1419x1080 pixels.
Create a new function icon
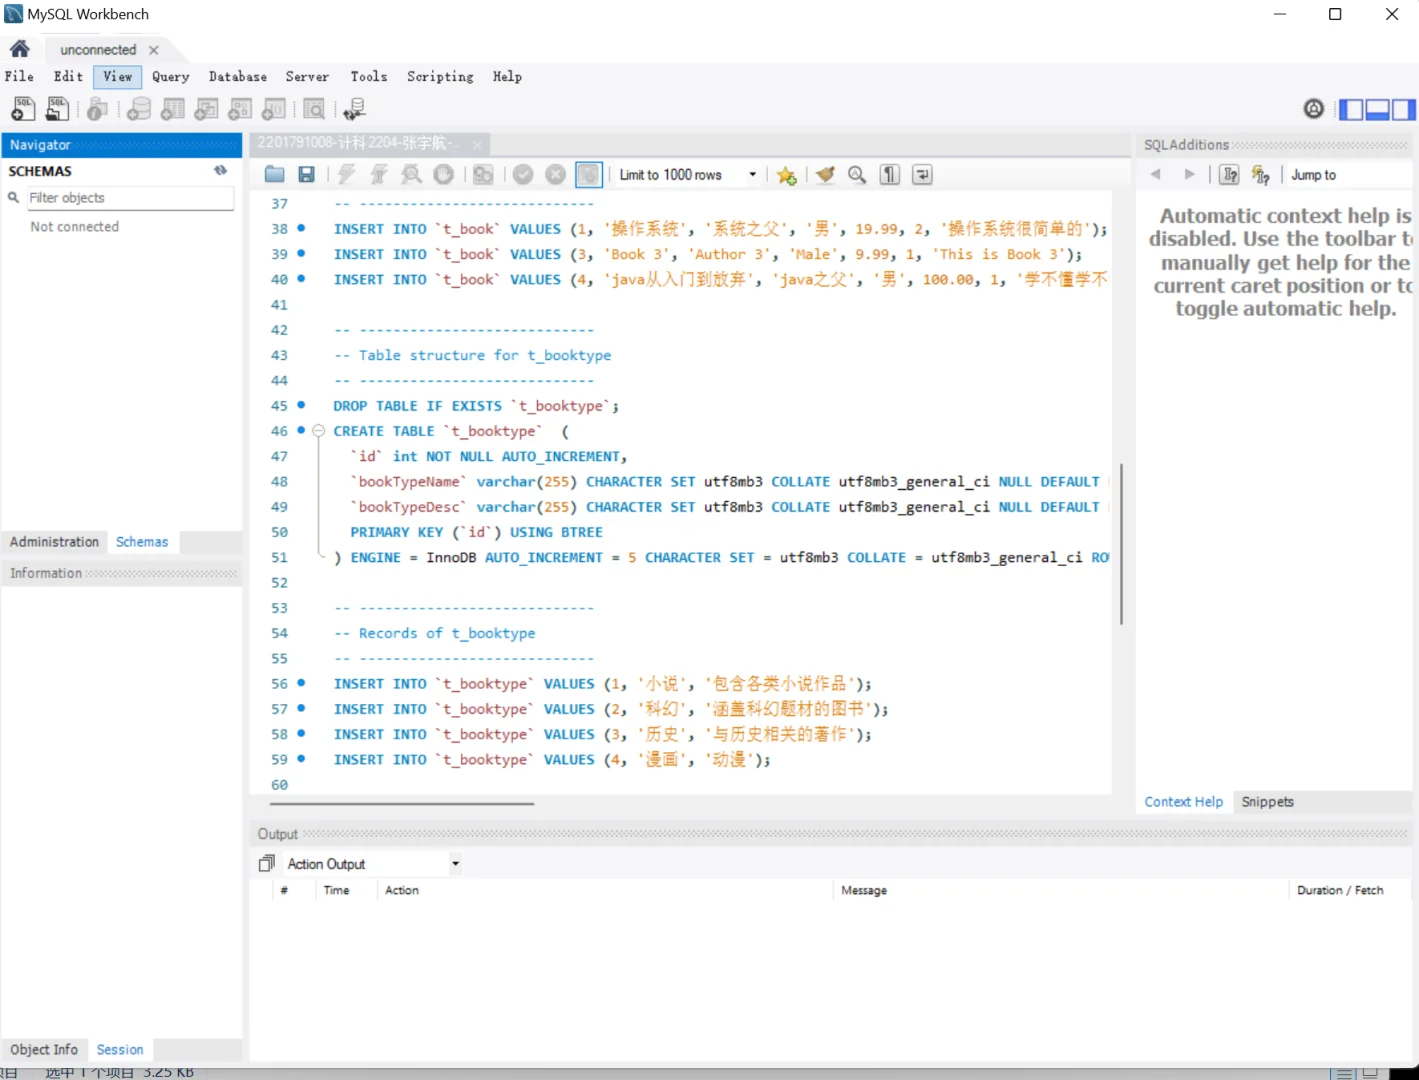274,109
